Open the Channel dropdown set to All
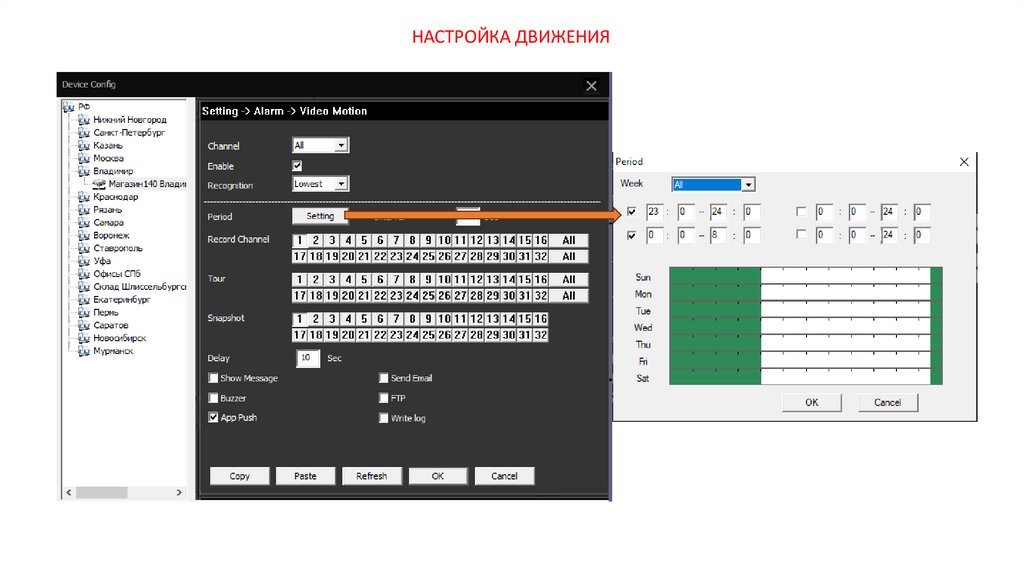This screenshot has height=574, width=1024. pos(320,145)
